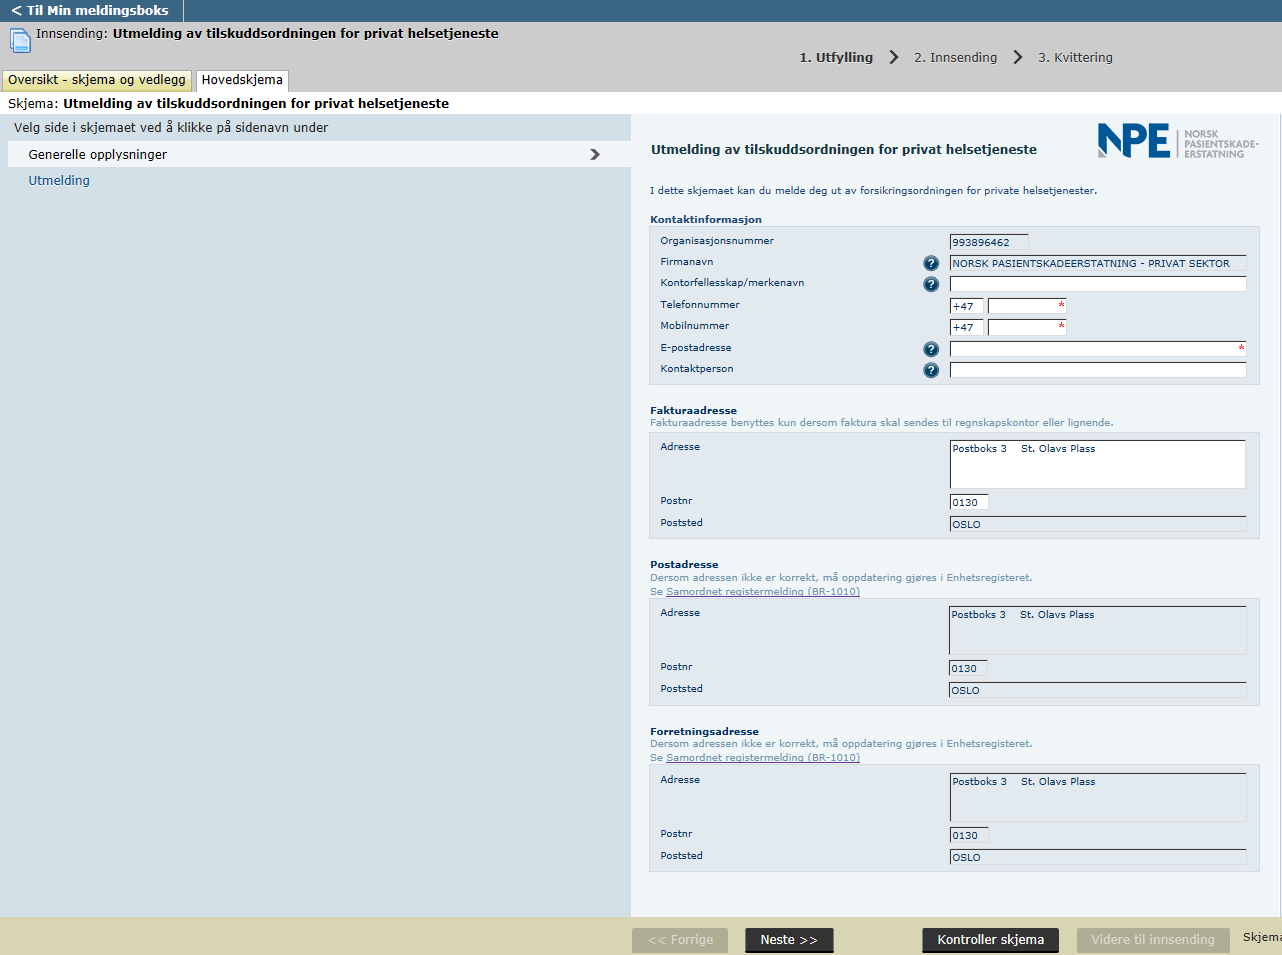The width and height of the screenshot is (1282, 955).
Task: Click the 'I dette skjemaet kan du' intro text
Action: [x=873, y=190]
